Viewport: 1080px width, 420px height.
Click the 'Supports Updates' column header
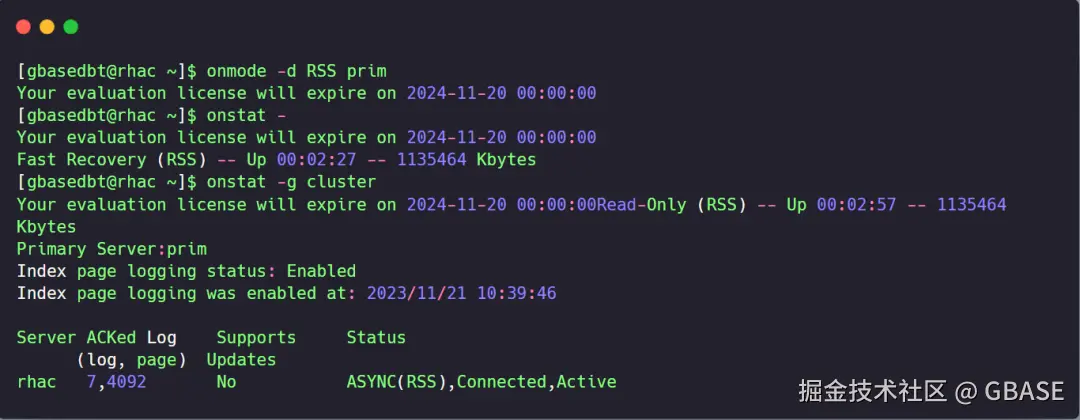[x=251, y=348]
